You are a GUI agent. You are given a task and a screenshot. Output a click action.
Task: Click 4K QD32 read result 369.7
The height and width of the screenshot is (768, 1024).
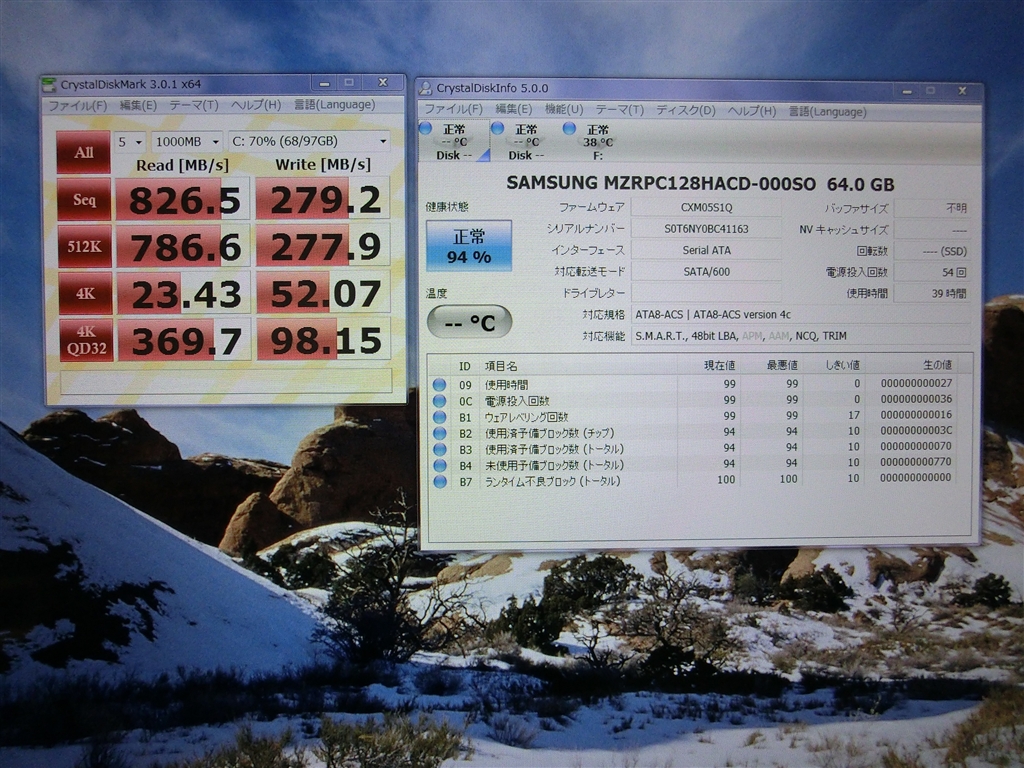[x=185, y=341]
